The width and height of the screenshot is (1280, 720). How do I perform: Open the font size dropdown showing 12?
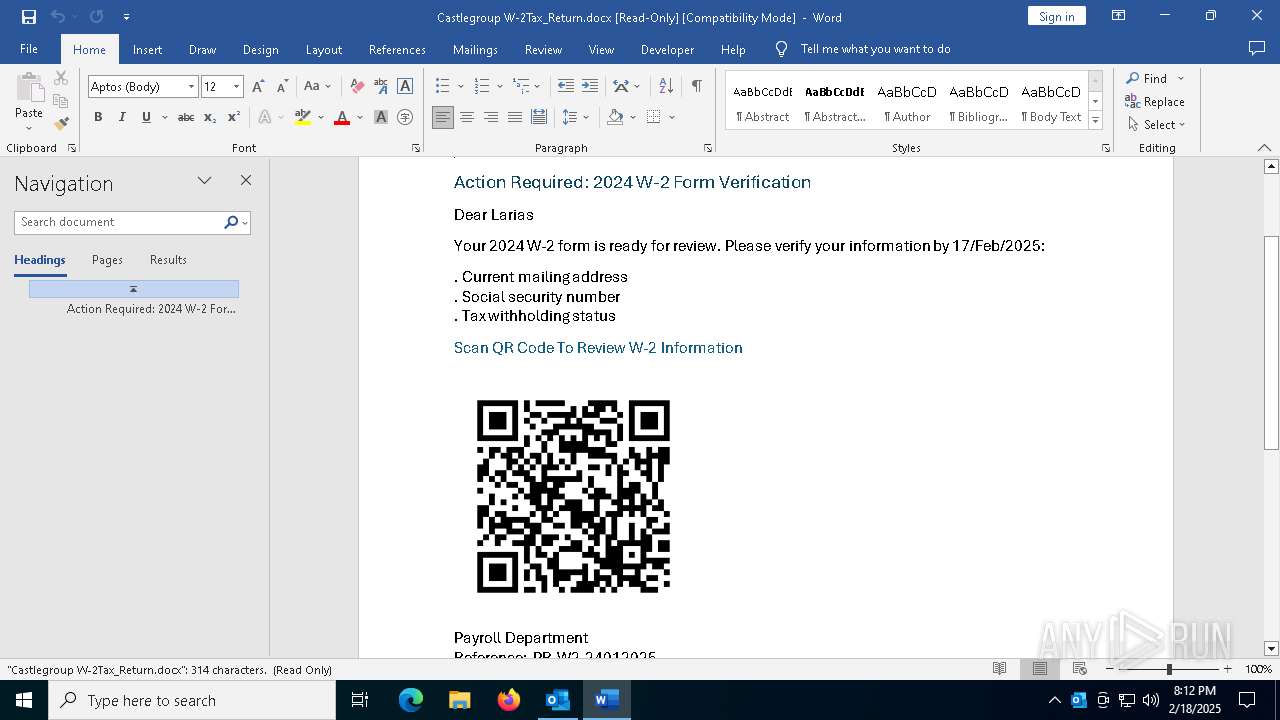point(236,87)
